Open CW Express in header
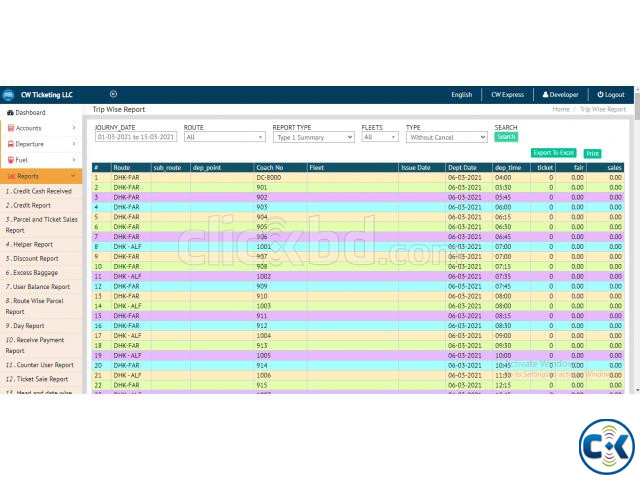 [507, 95]
